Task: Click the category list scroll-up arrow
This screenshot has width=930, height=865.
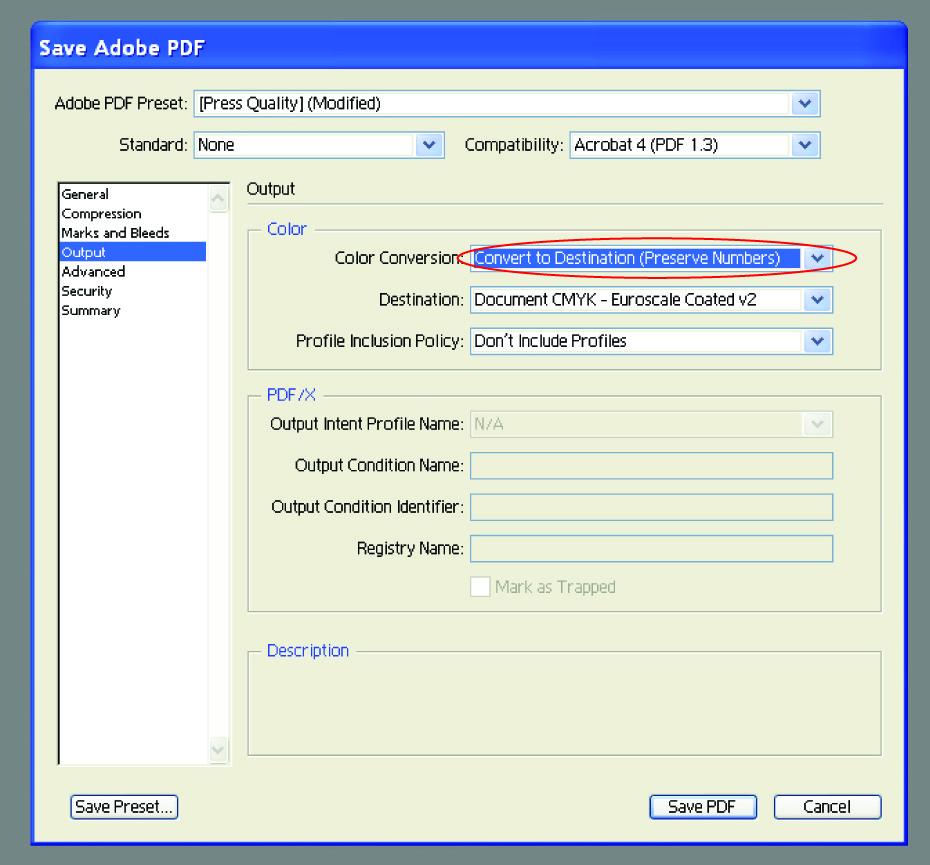Action: (x=218, y=199)
